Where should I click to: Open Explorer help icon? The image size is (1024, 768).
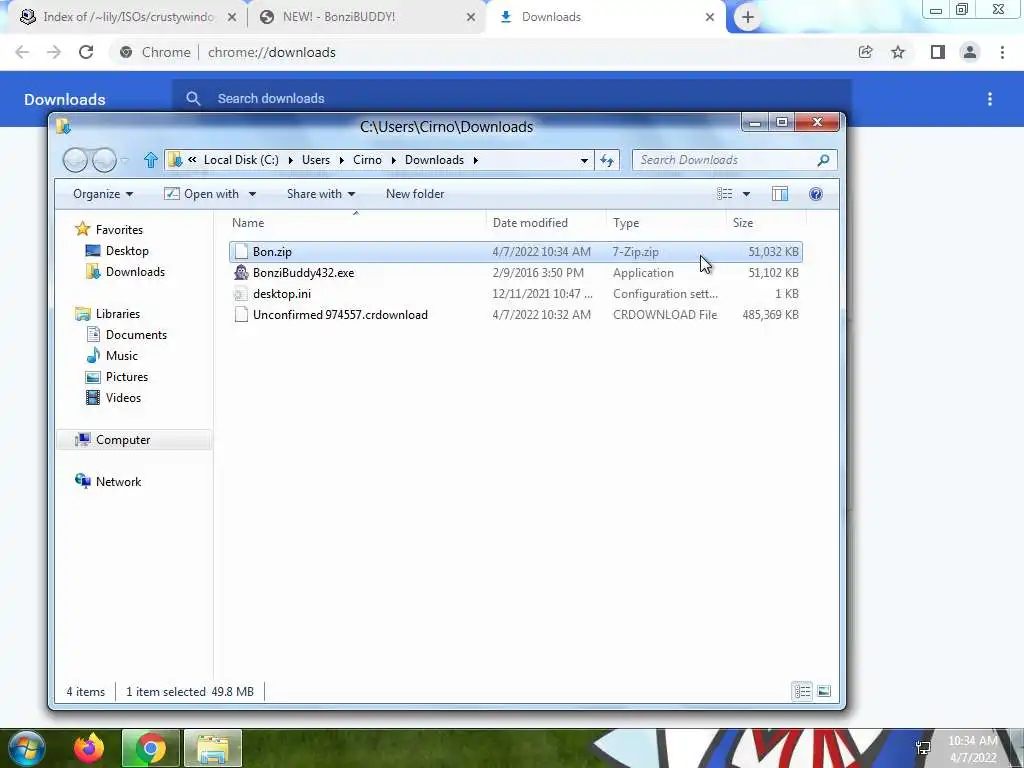coord(816,194)
